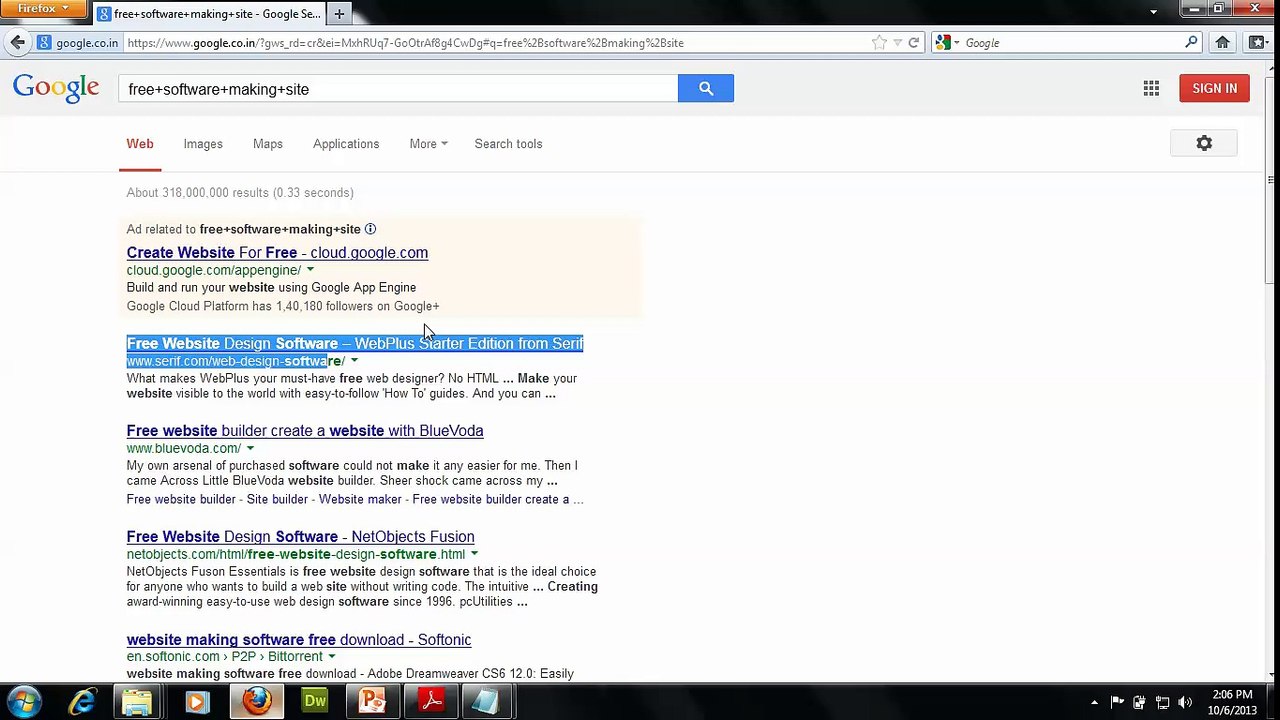This screenshot has width=1280, height=720.
Task: Open the NetObjects Fusion result link
Action: pos(300,537)
